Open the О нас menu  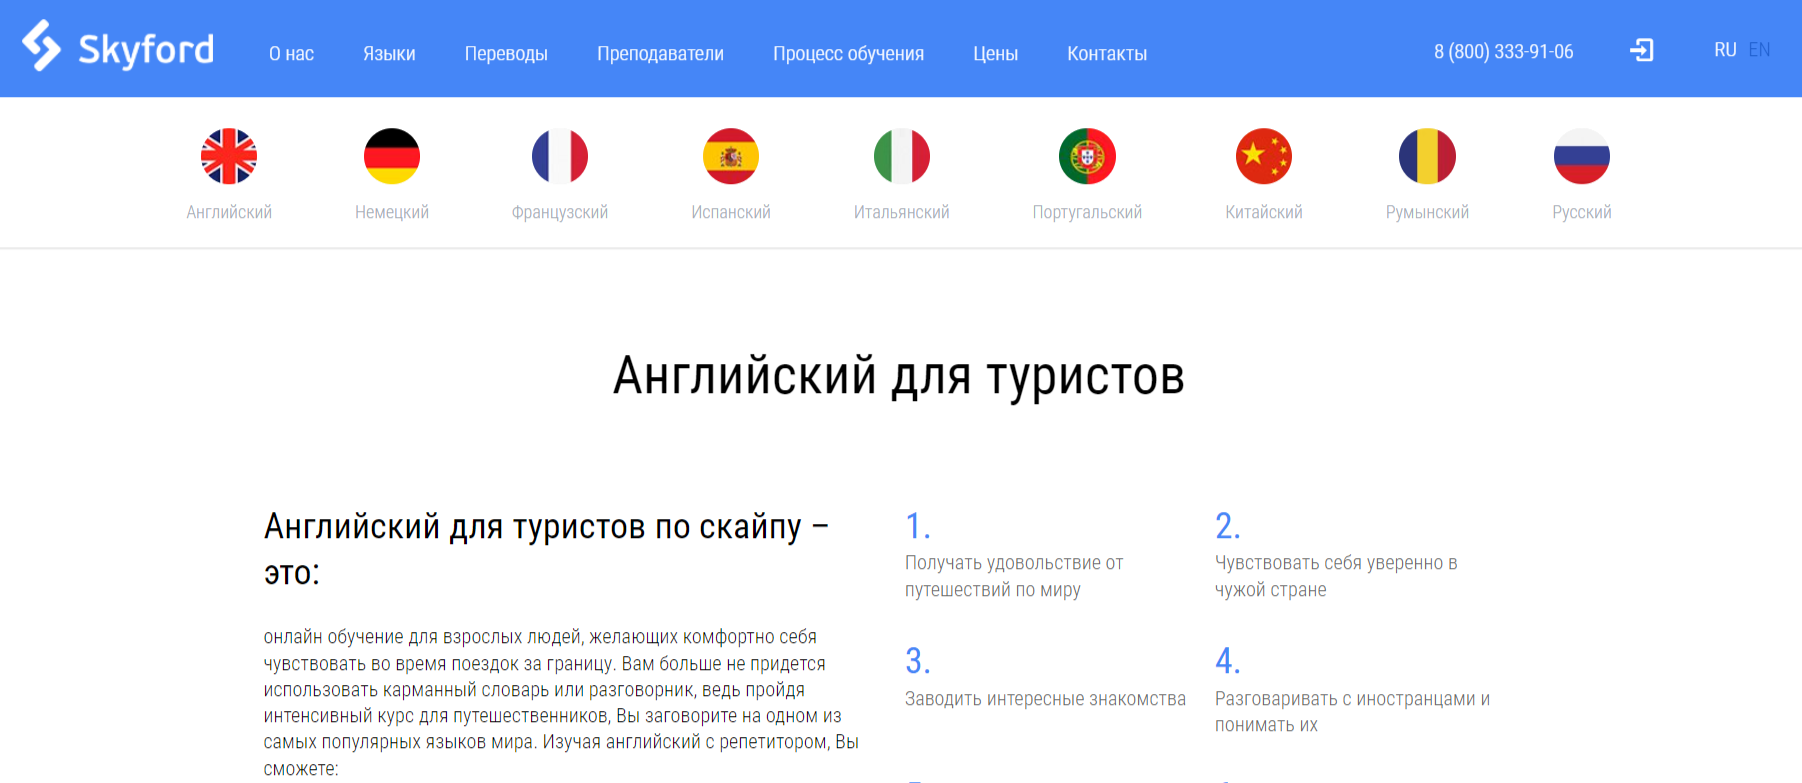click(x=291, y=53)
